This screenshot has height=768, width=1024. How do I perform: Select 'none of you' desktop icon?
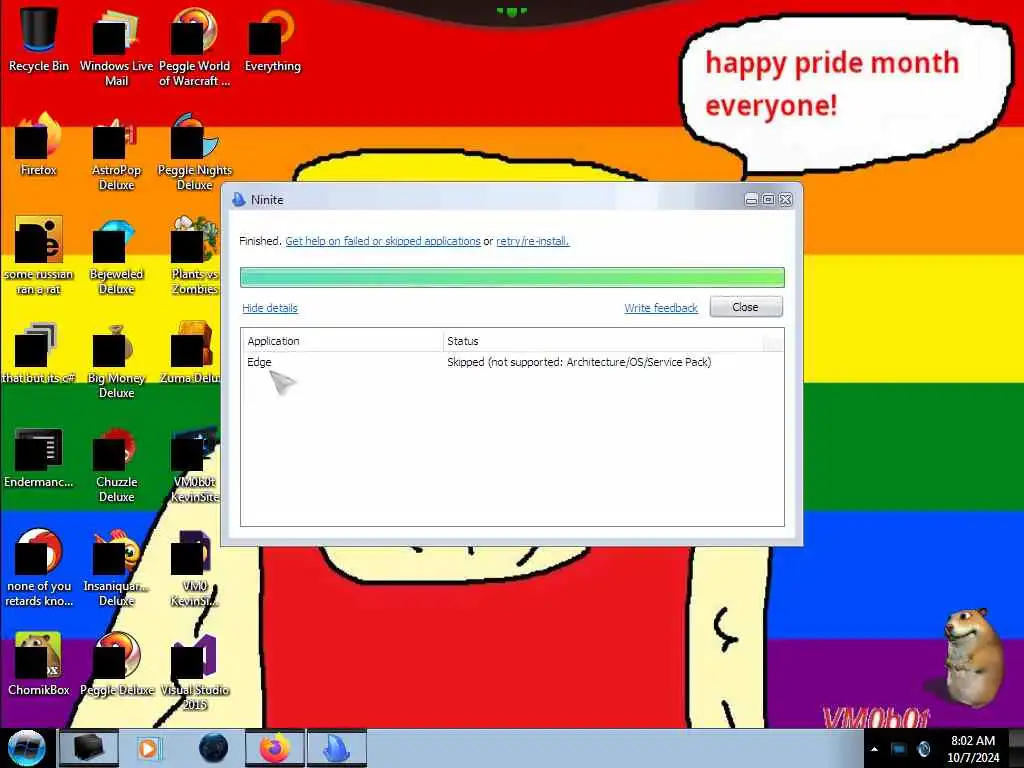(39, 567)
